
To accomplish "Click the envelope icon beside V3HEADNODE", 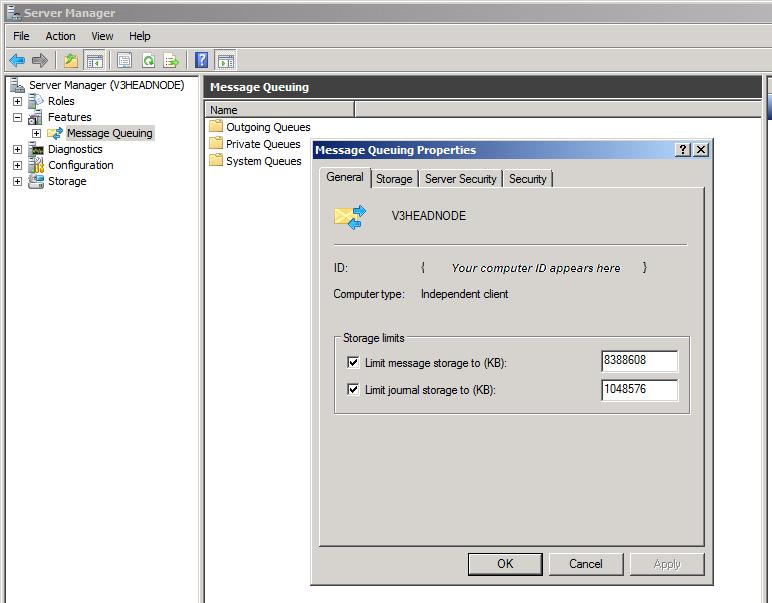I will coord(350,217).
